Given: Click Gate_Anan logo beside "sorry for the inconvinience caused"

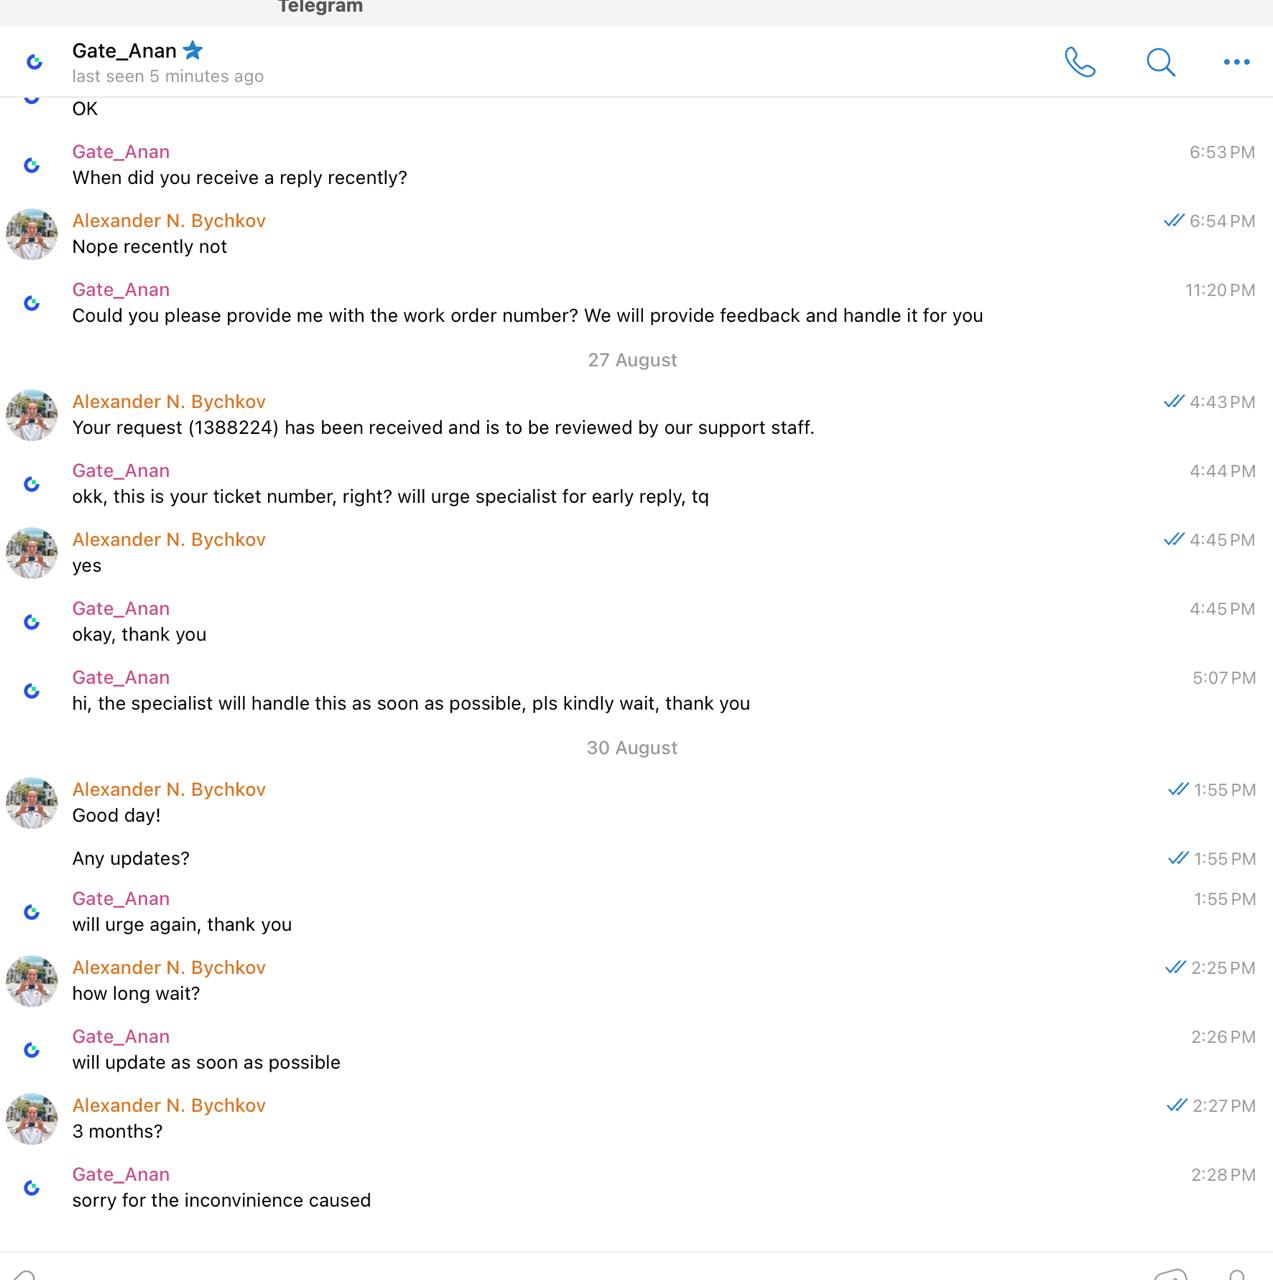Looking at the screenshot, I should tap(32, 1188).
